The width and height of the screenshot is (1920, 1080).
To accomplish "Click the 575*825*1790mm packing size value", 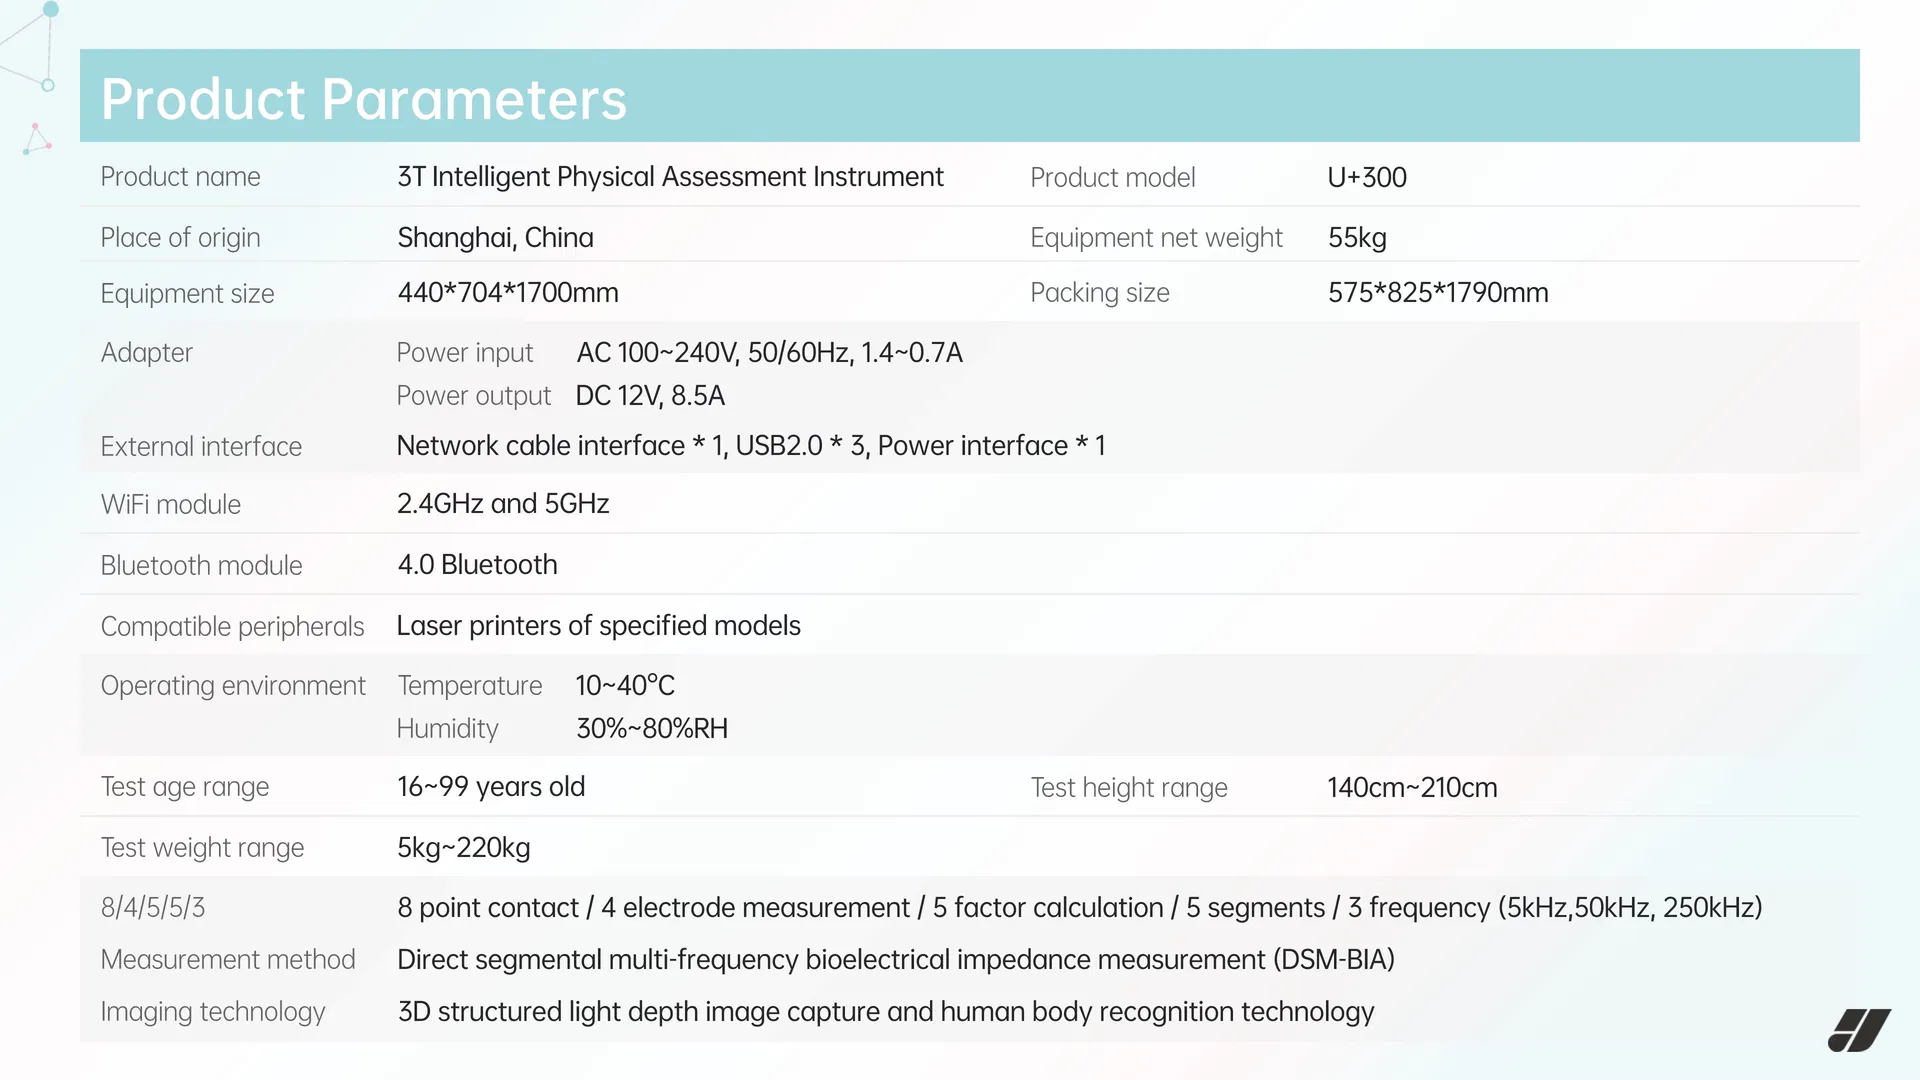I will click(1438, 293).
